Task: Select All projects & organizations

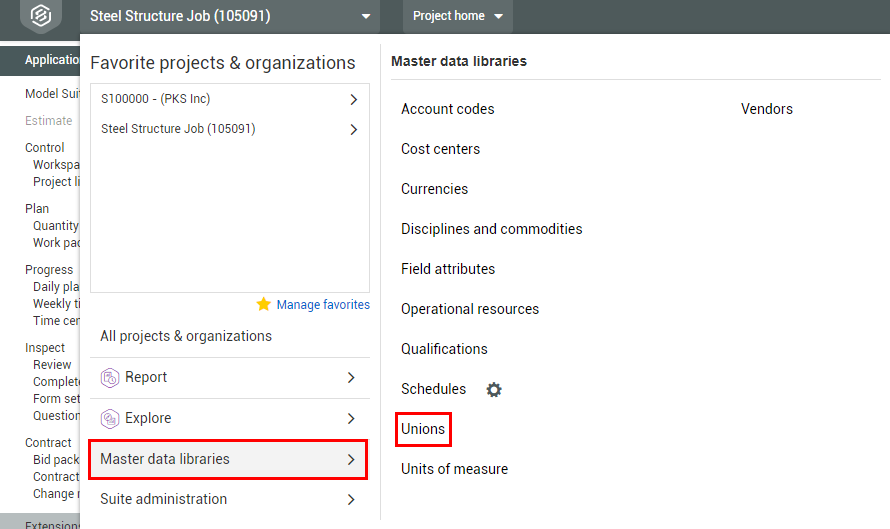Action: click(186, 336)
